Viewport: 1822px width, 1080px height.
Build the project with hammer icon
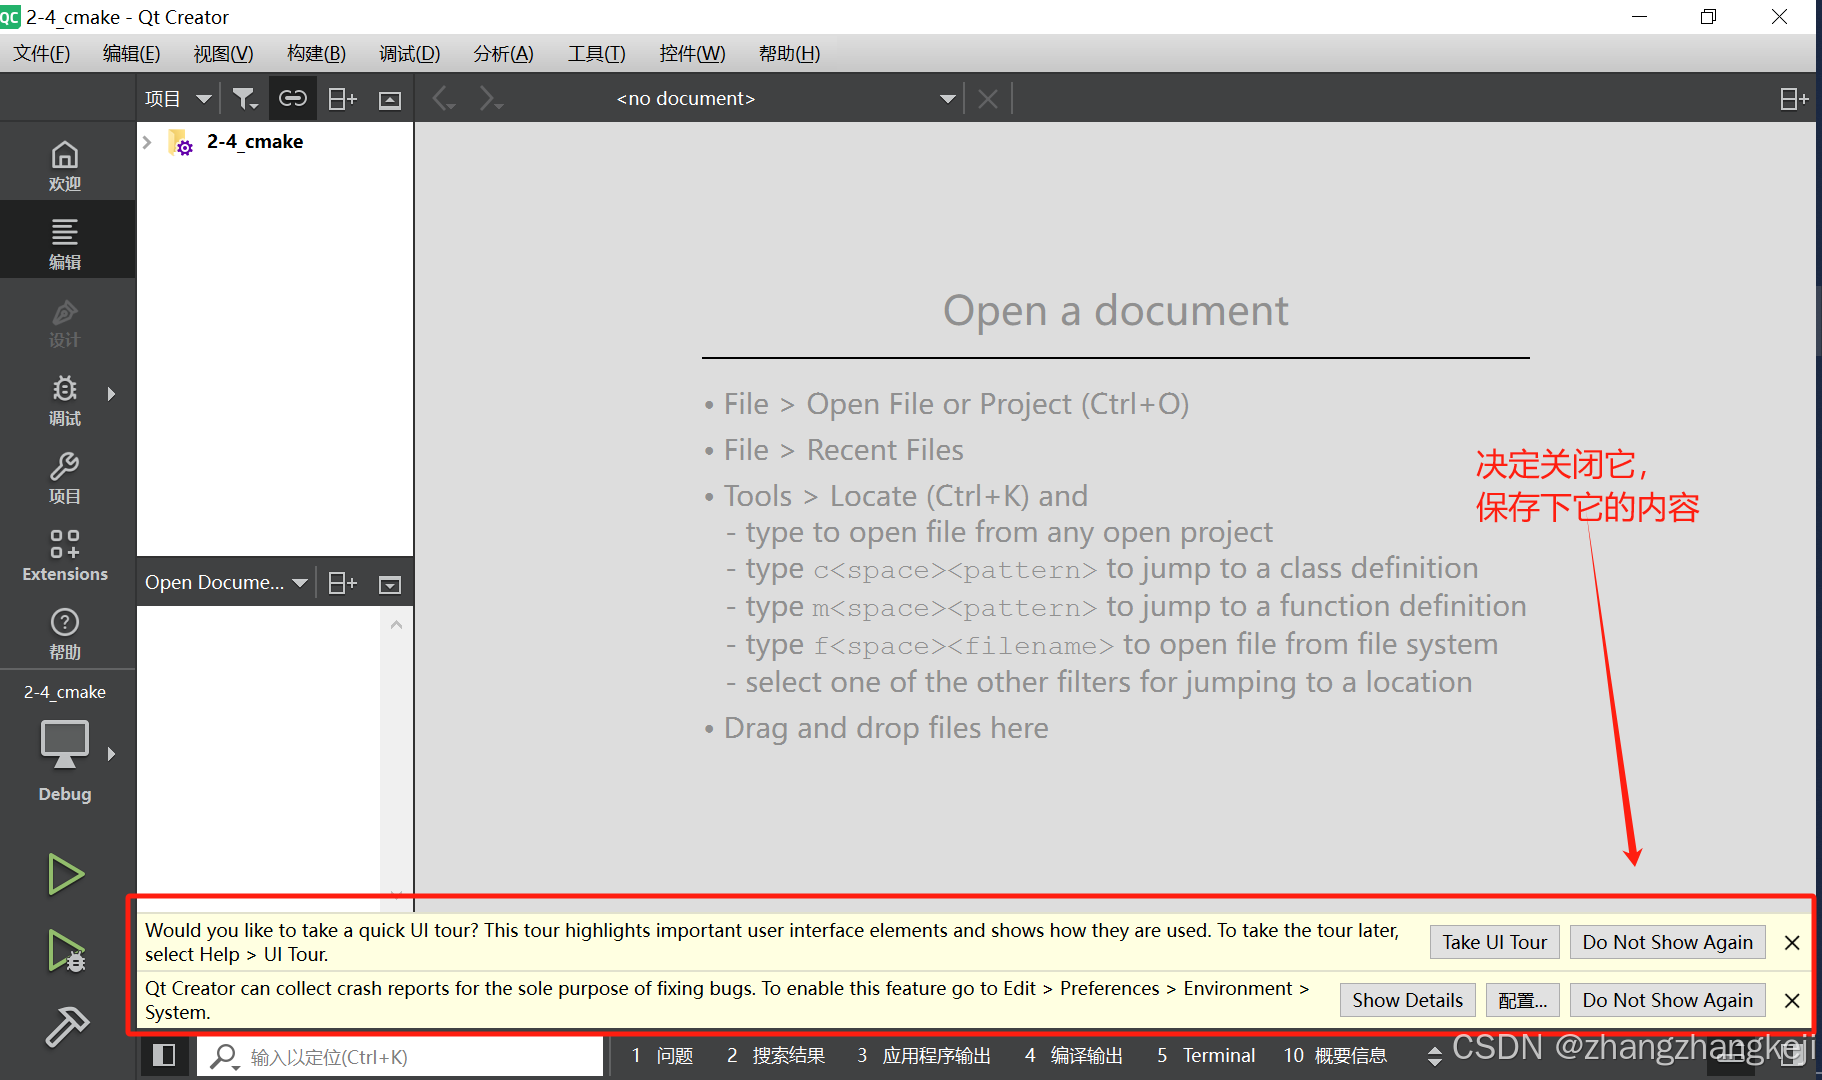click(x=66, y=1027)
